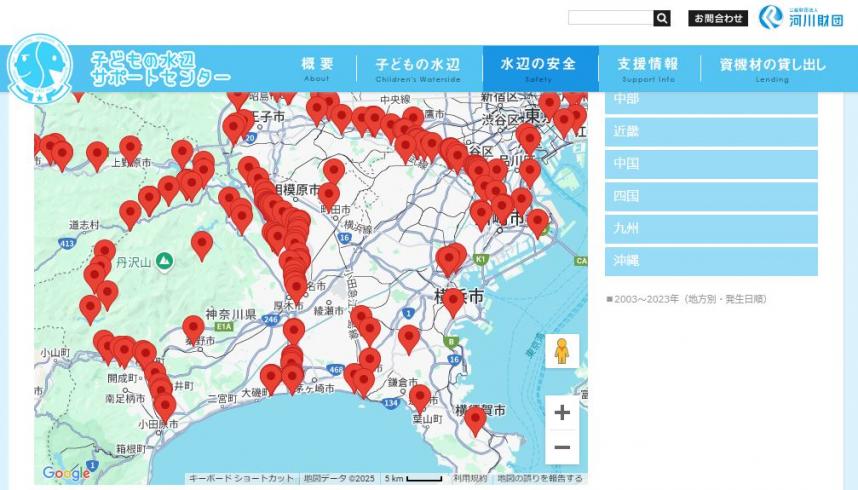858x490 pixels.
Task: Click the 箱根町 map label
Action: [131, 449]
